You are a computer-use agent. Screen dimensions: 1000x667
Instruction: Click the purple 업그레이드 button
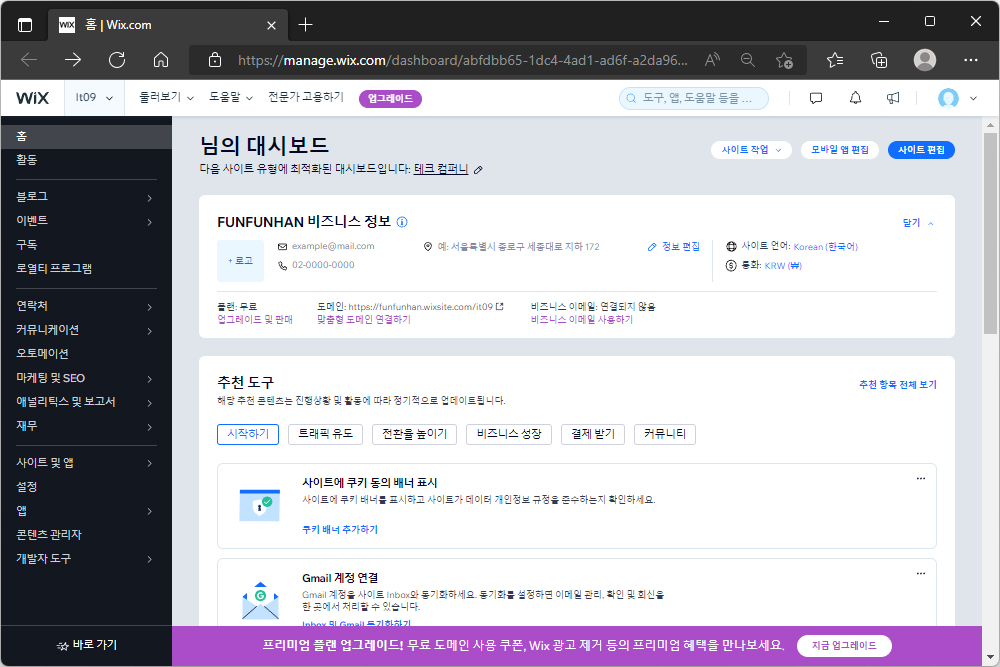[x=390, y=98]
